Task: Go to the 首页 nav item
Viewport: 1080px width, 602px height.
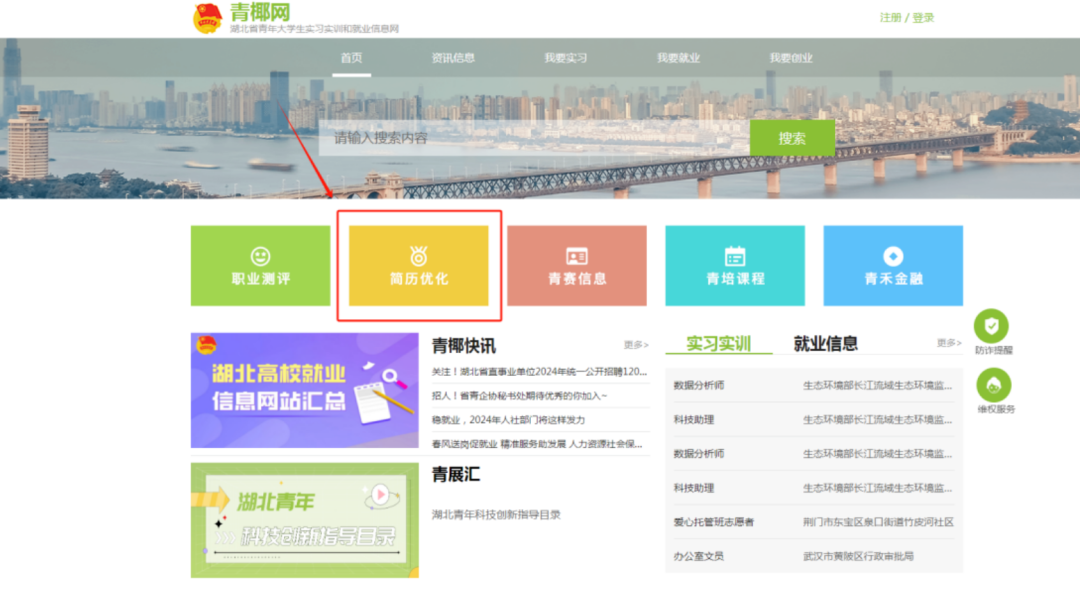Action: [351, 58]
